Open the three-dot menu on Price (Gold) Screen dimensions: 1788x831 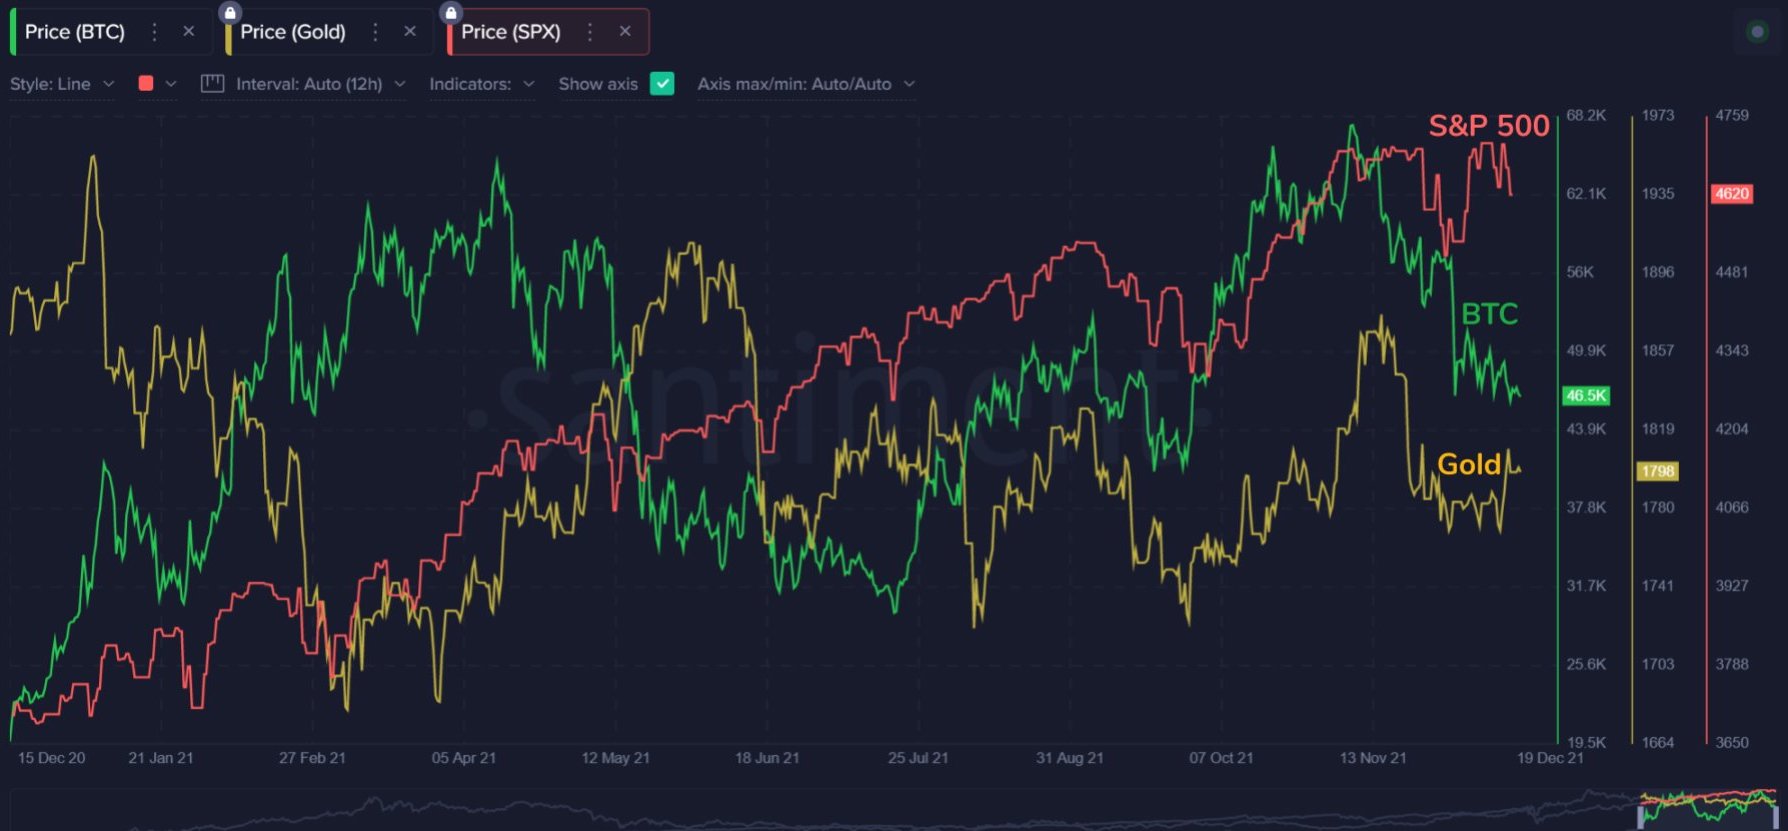point(375,32)
